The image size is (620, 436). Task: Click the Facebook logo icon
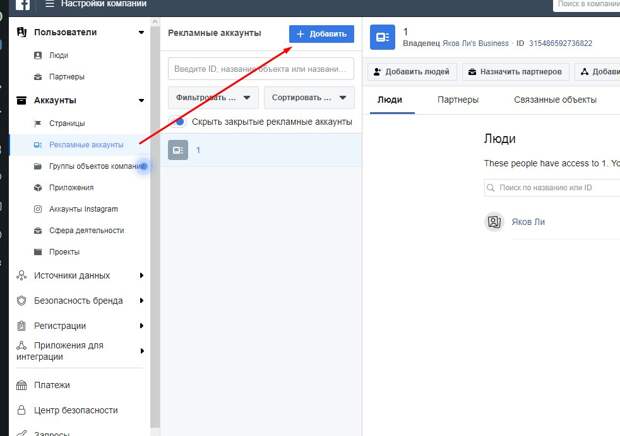[x=23, y=5]
